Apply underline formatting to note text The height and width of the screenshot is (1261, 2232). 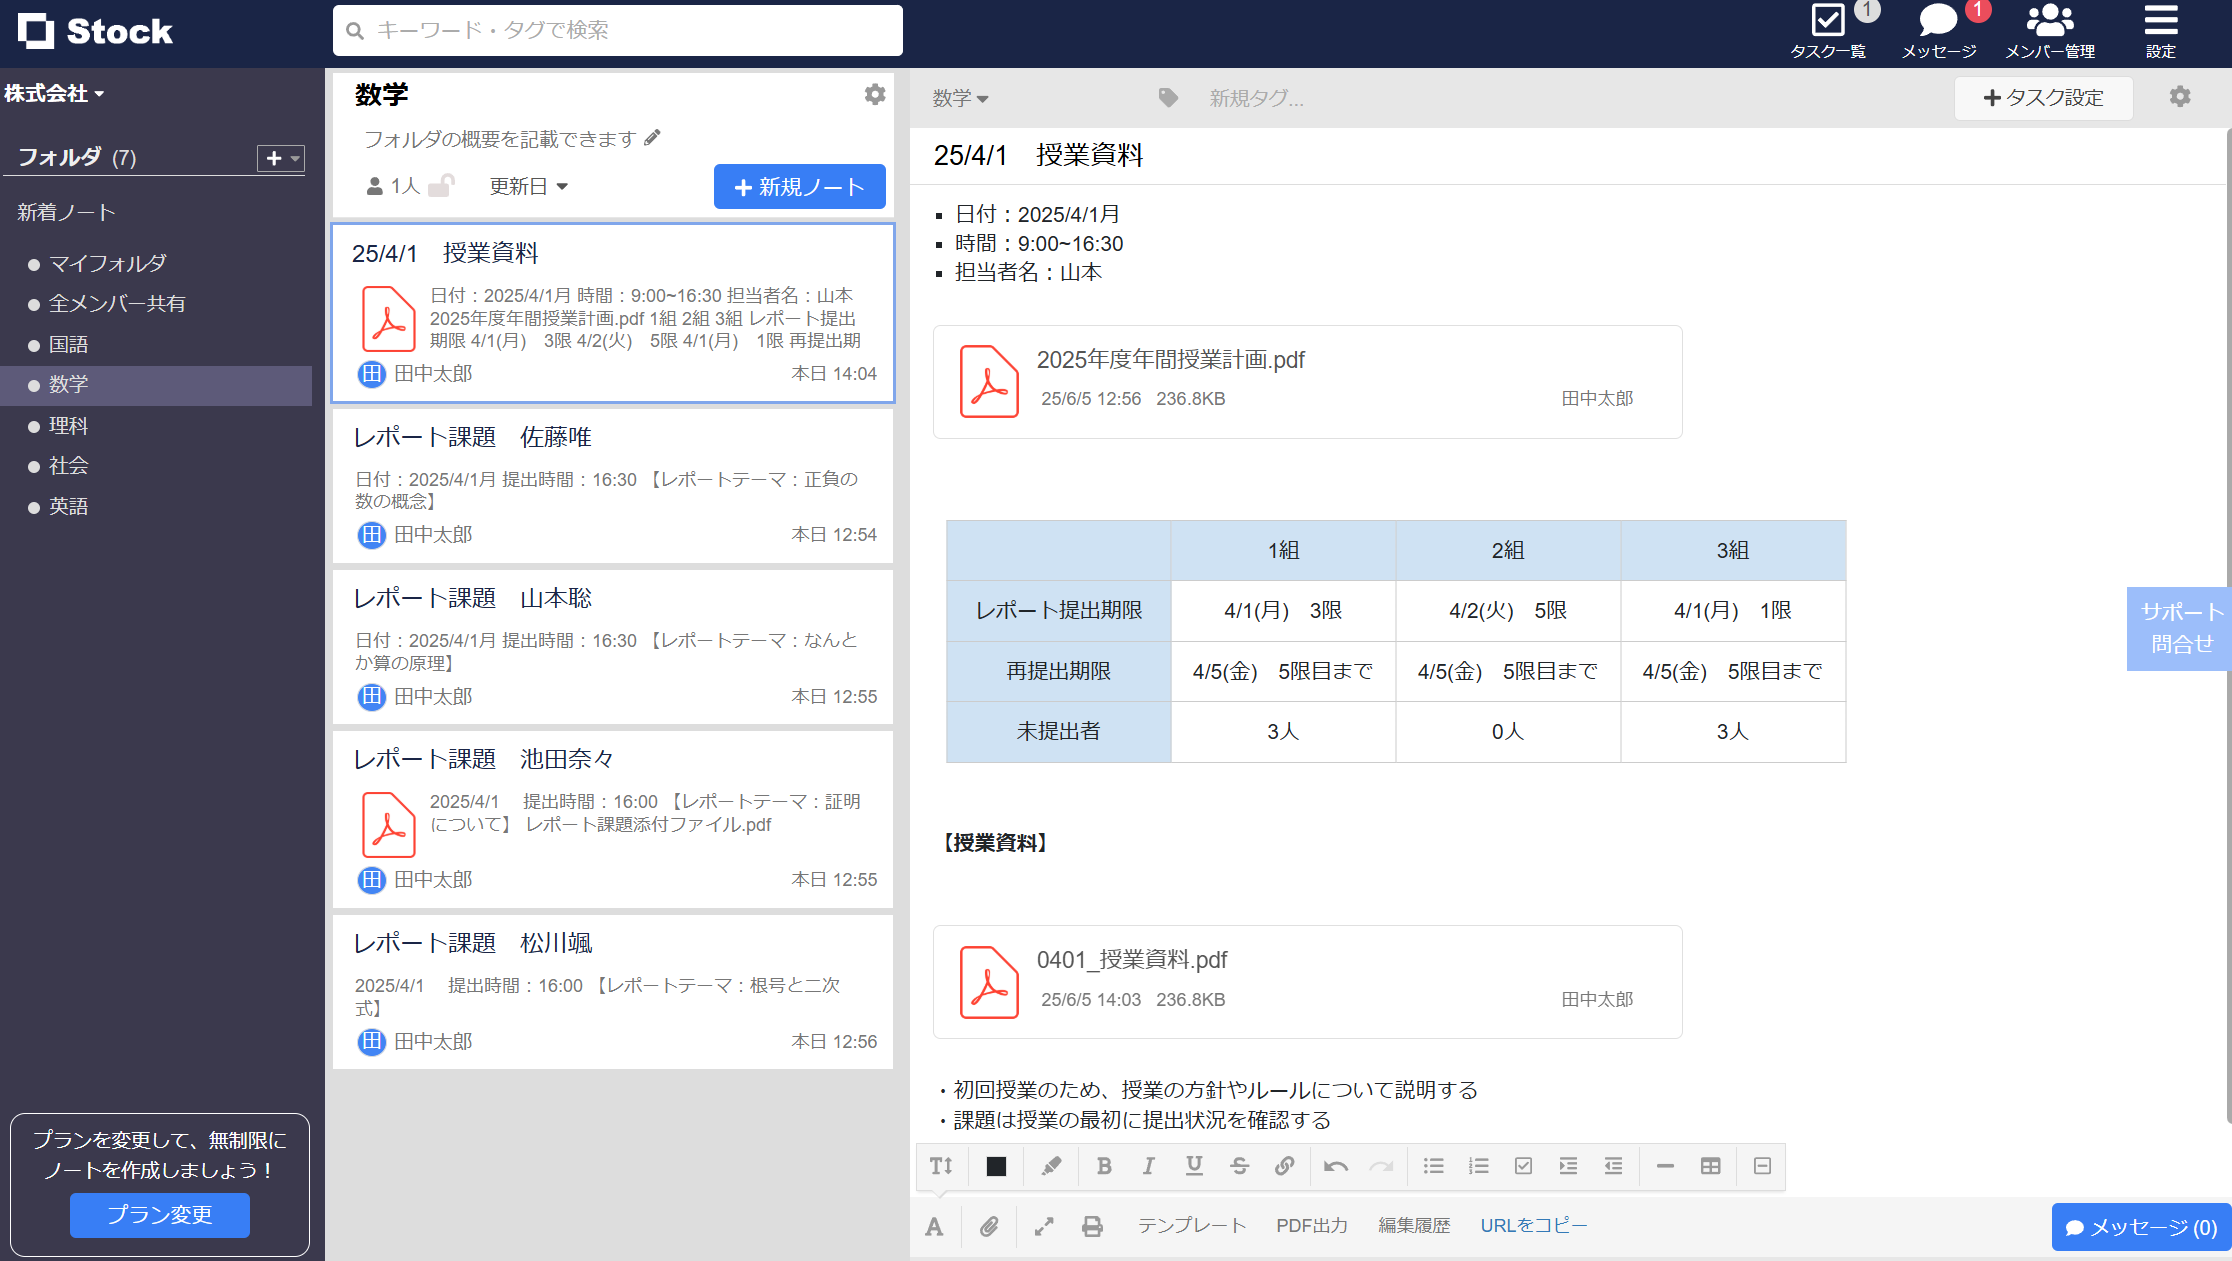(1193, 1166)
